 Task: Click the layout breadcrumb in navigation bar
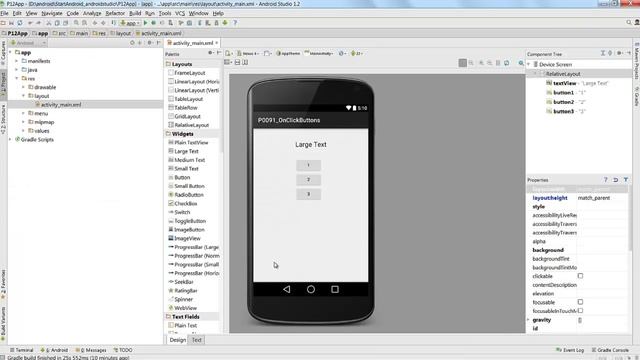pyautogui.click(x=120, y=33)
